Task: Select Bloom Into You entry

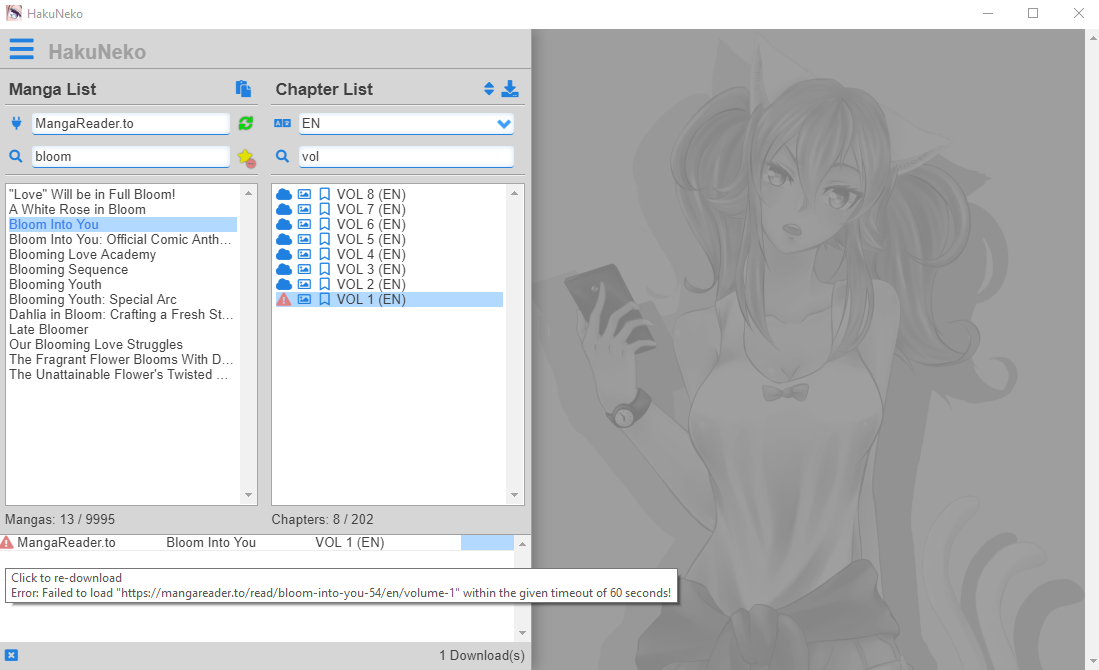Action: point(54,224)
